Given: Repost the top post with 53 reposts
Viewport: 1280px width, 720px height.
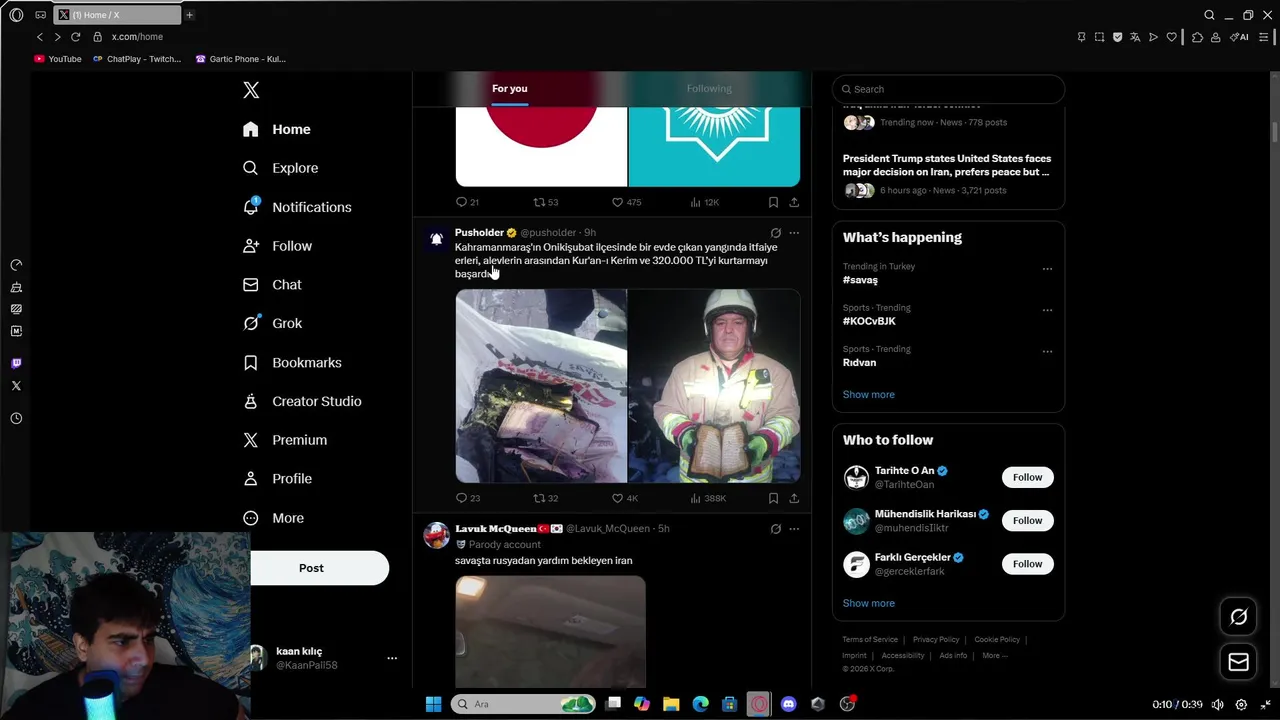Looking at the screenshot, I should pyautogui.click(x=546, y=202).
